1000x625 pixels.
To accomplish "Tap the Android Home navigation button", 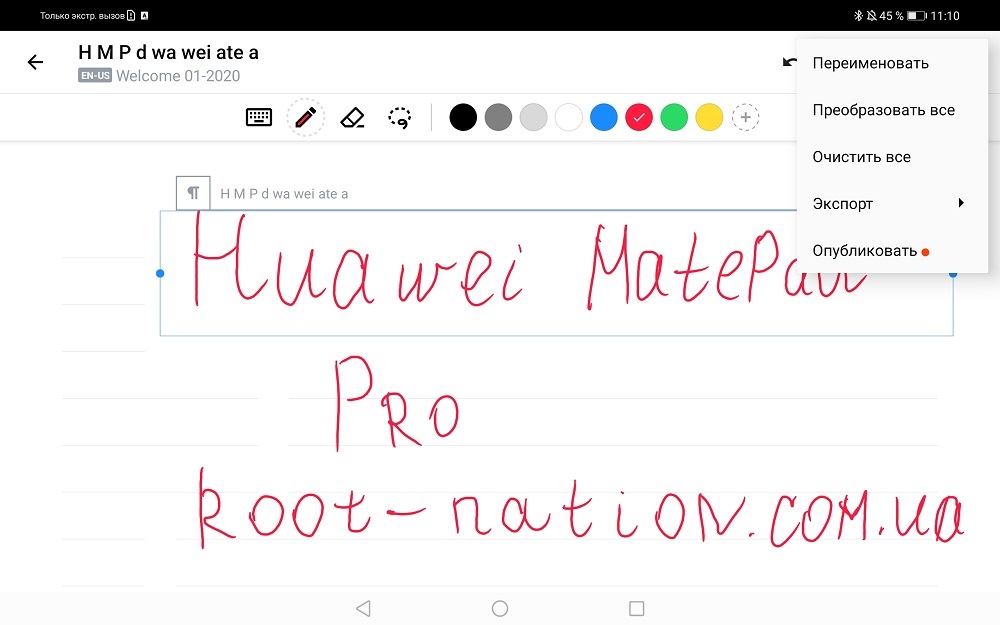I will [x=500, y=608].
